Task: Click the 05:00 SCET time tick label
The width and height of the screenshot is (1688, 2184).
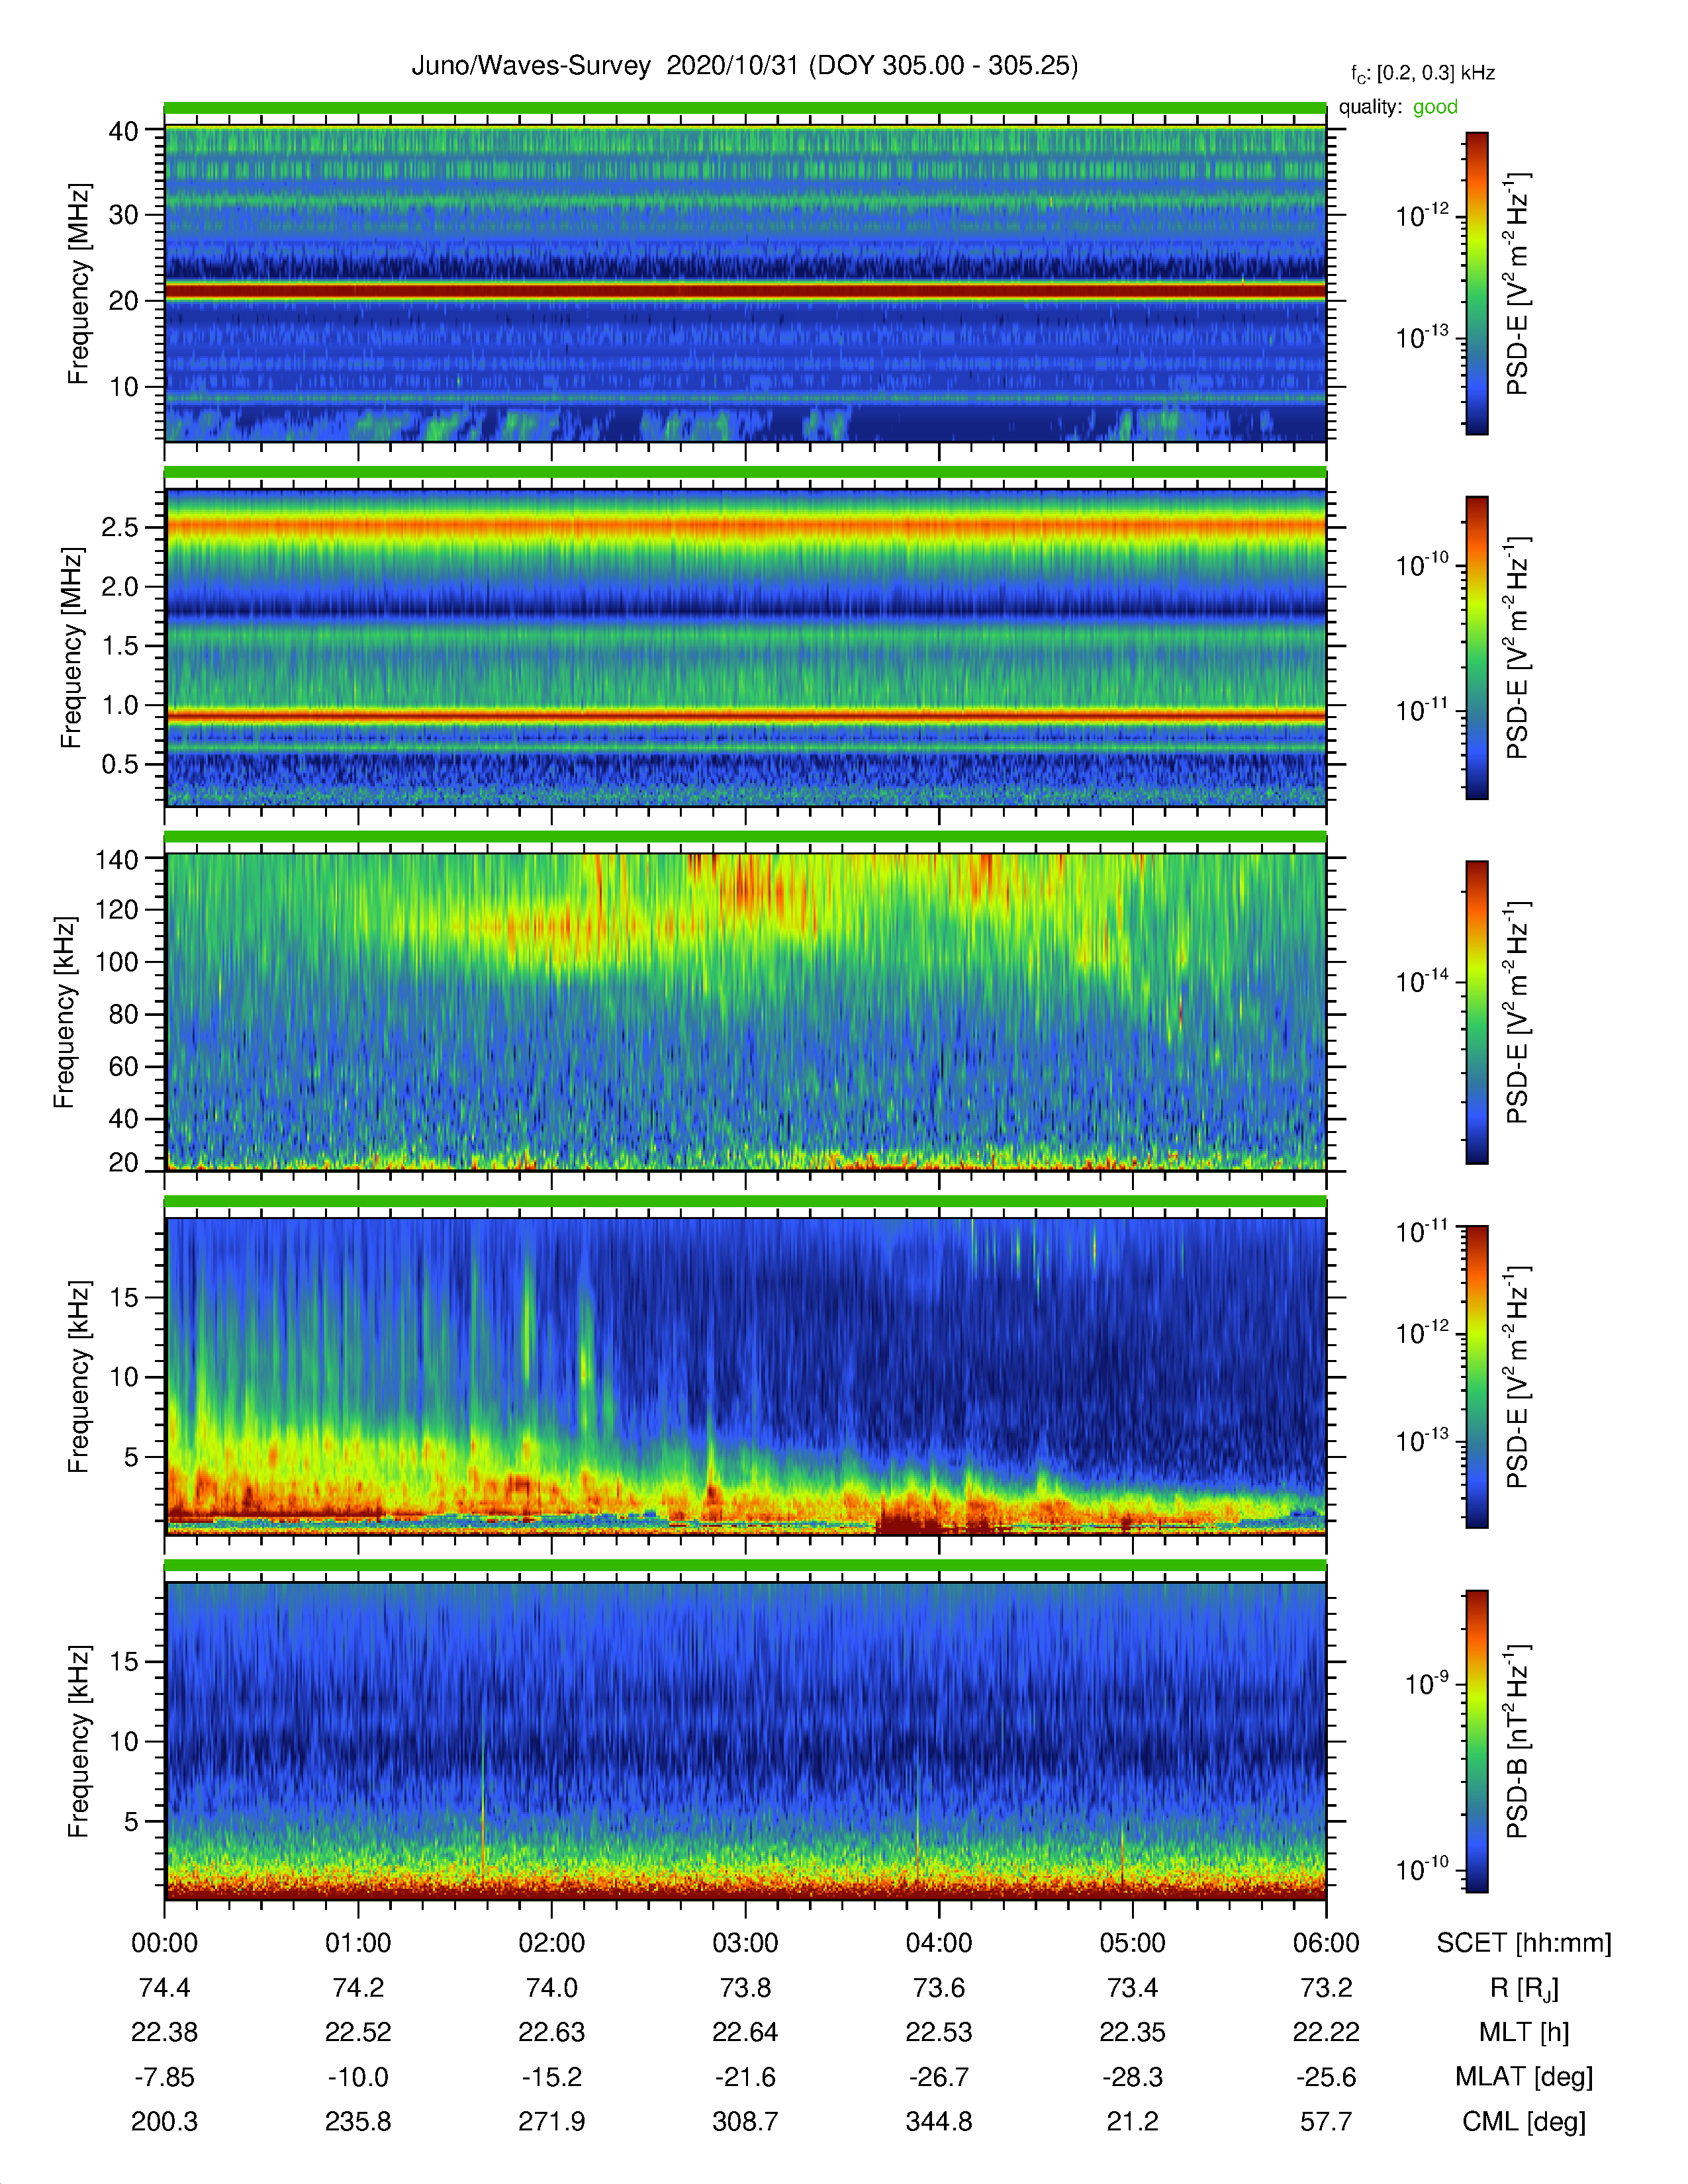Action: point(1132,1943)
